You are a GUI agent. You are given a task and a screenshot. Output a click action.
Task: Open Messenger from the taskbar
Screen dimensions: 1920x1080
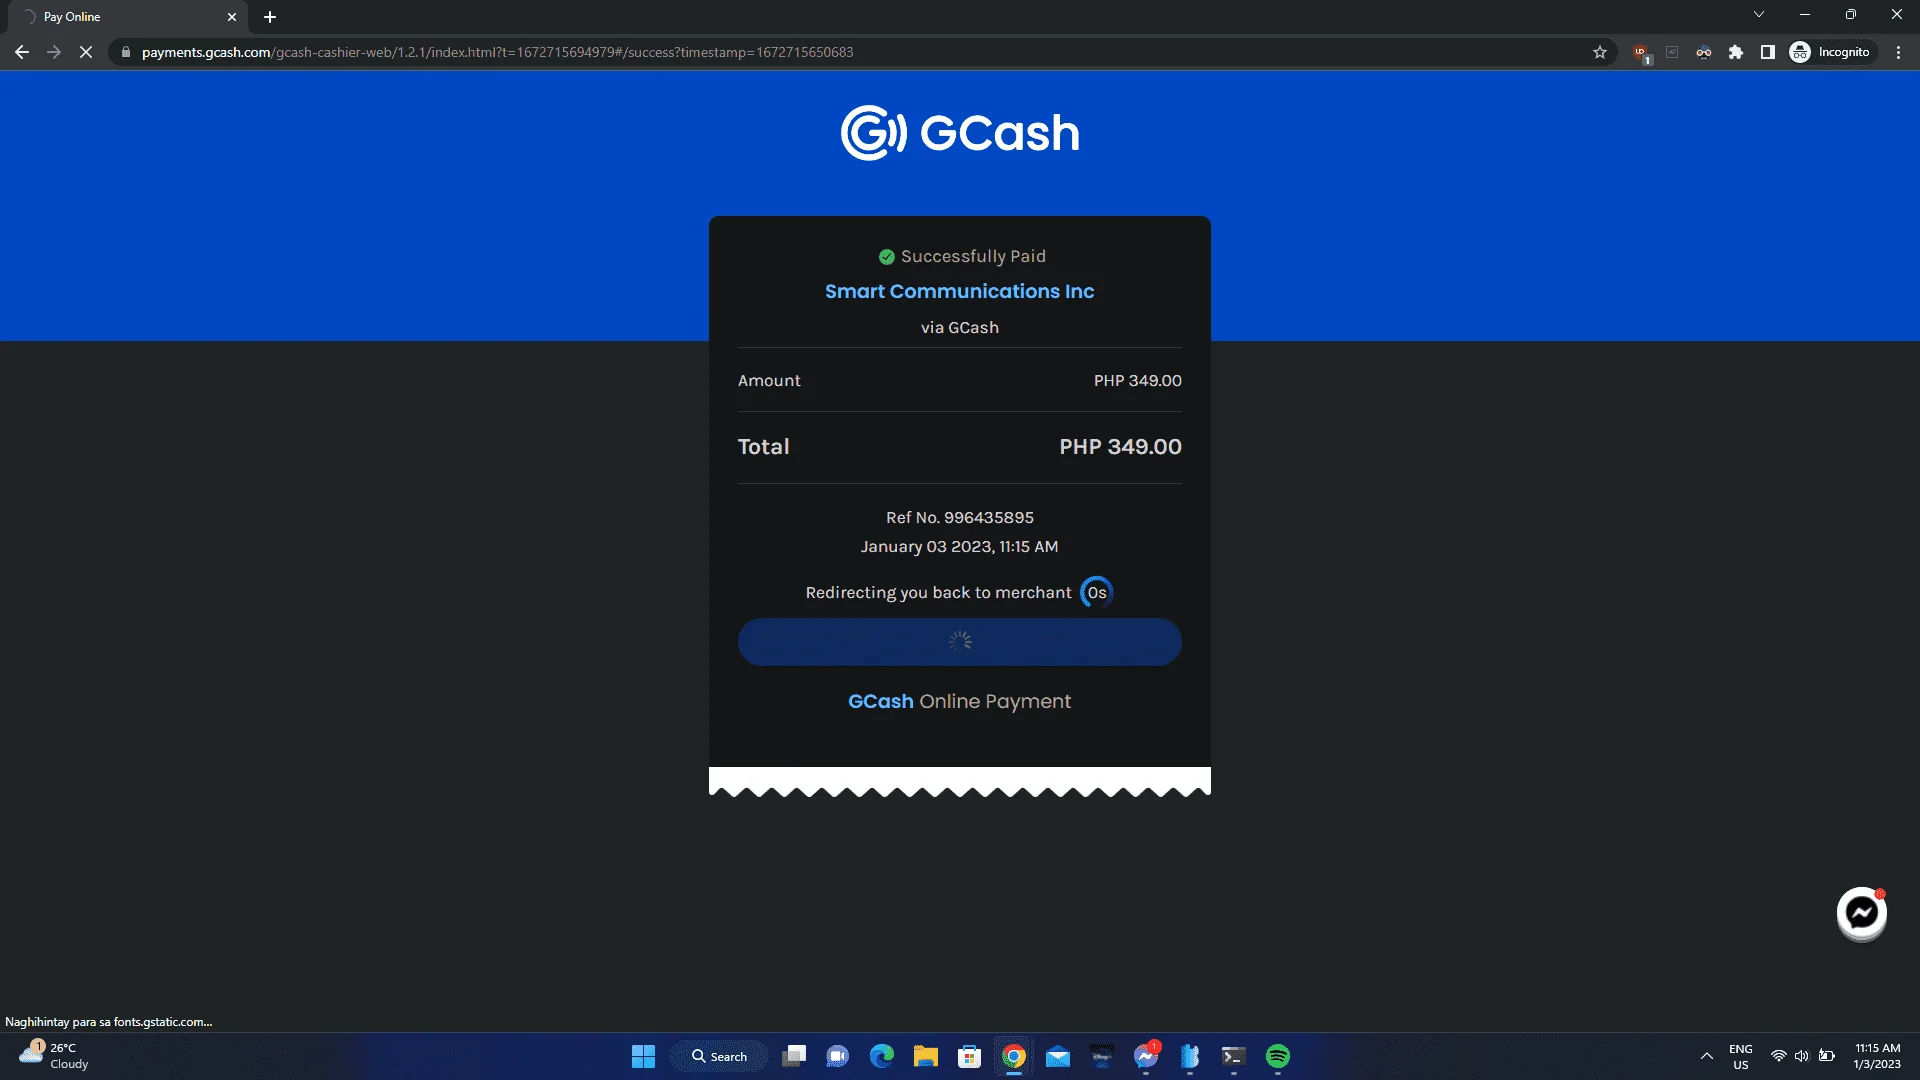coord(1146,1057)
